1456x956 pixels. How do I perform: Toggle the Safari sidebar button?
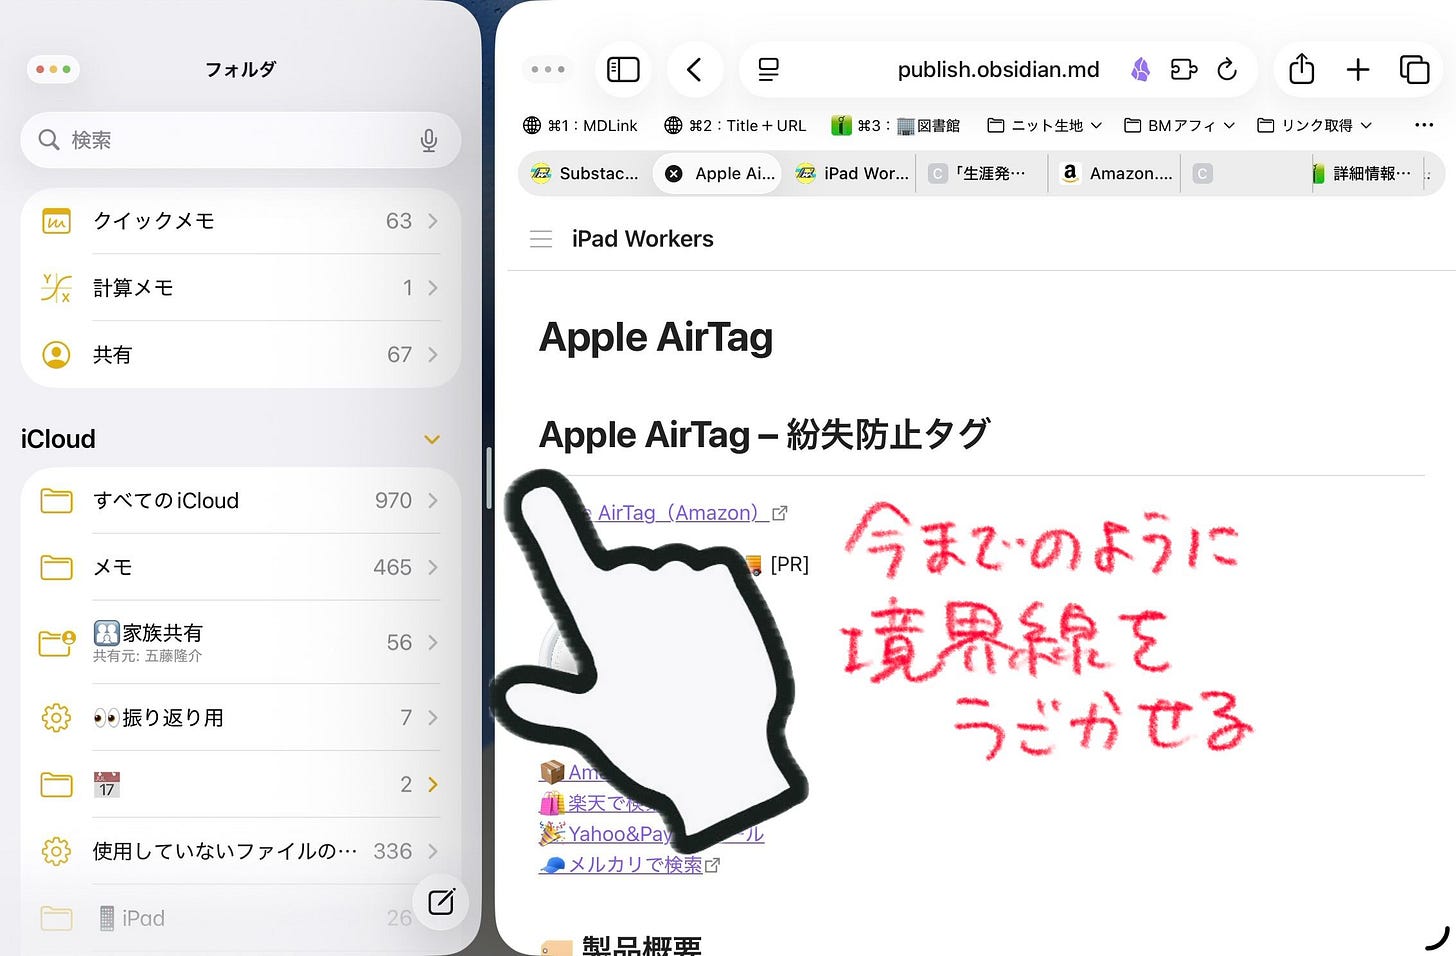pos(623,69)
